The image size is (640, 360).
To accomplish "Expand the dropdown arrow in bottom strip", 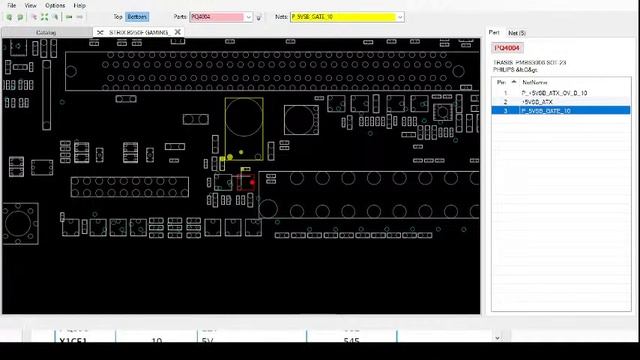I will 497,338.
